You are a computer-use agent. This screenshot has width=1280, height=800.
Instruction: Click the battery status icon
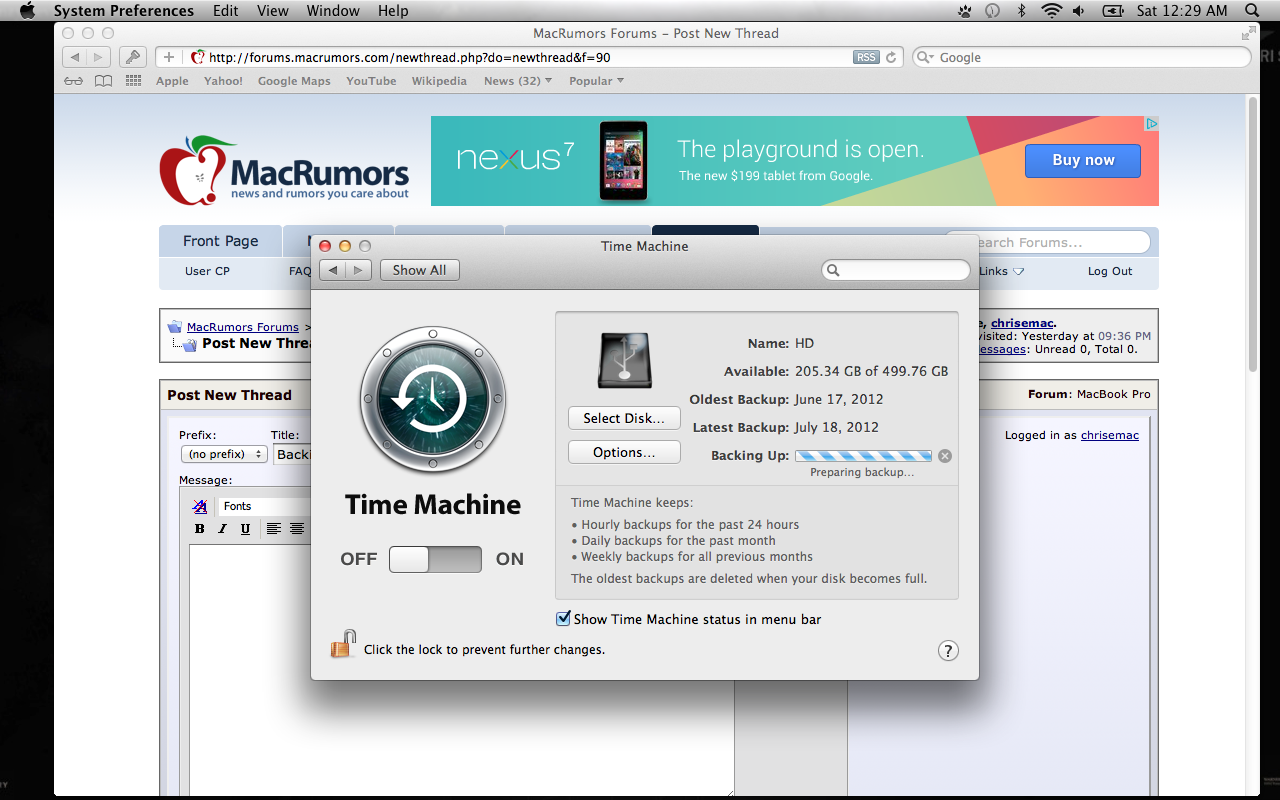pyautogui.click(x=1112, y=11)
